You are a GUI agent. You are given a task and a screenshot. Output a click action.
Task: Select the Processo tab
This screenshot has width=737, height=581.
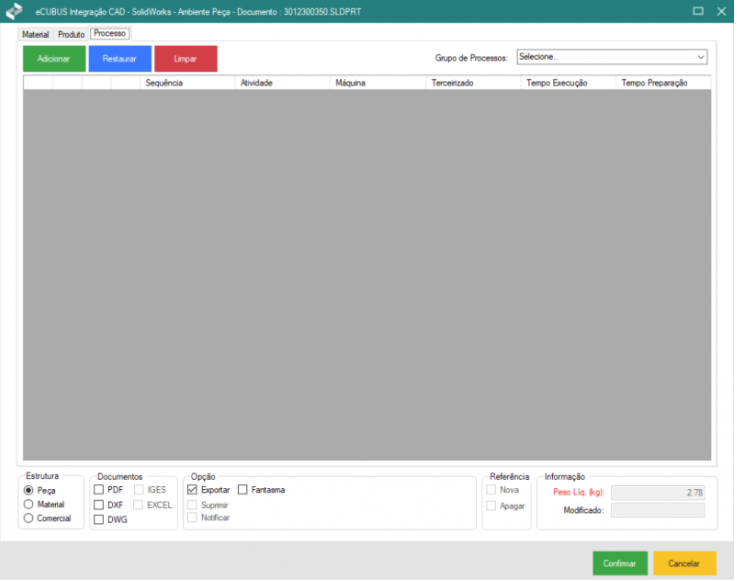(x=109, y=33)
